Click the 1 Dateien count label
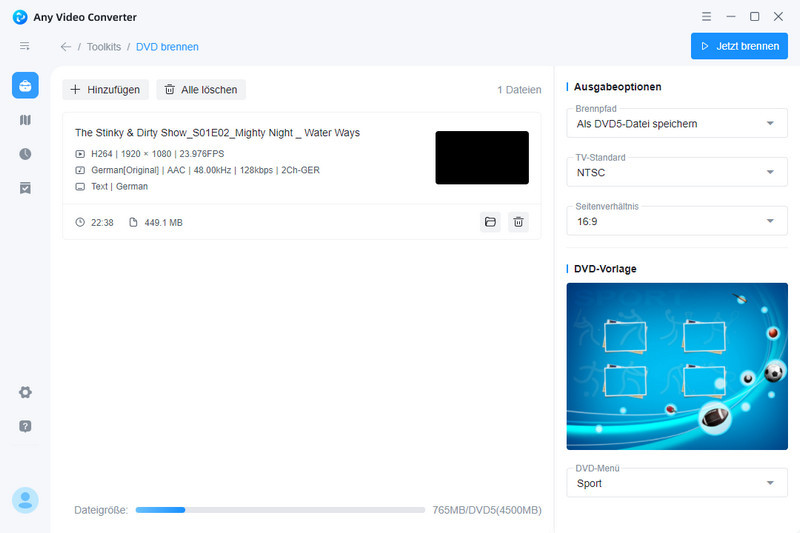The height and width of the screenshot is (533, 800). coord(519,90)
